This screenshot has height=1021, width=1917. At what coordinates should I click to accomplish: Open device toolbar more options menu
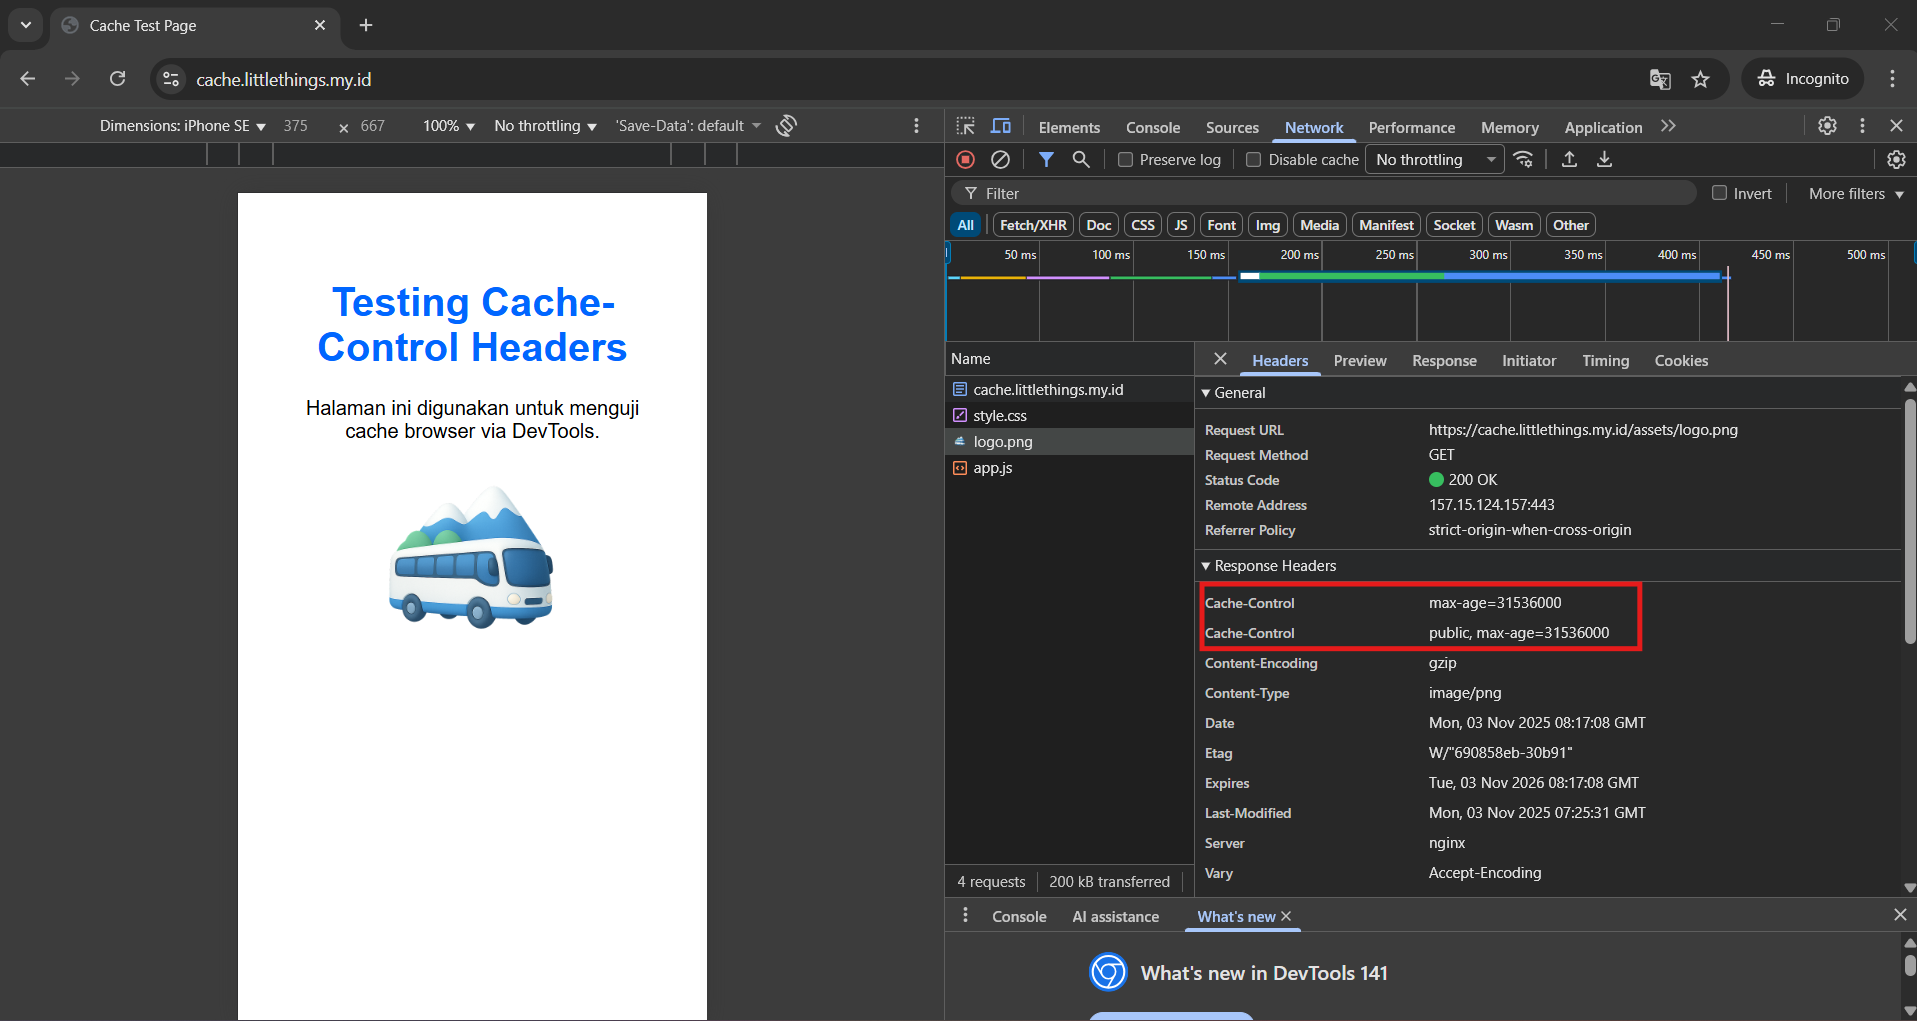[x=916, y=125]
